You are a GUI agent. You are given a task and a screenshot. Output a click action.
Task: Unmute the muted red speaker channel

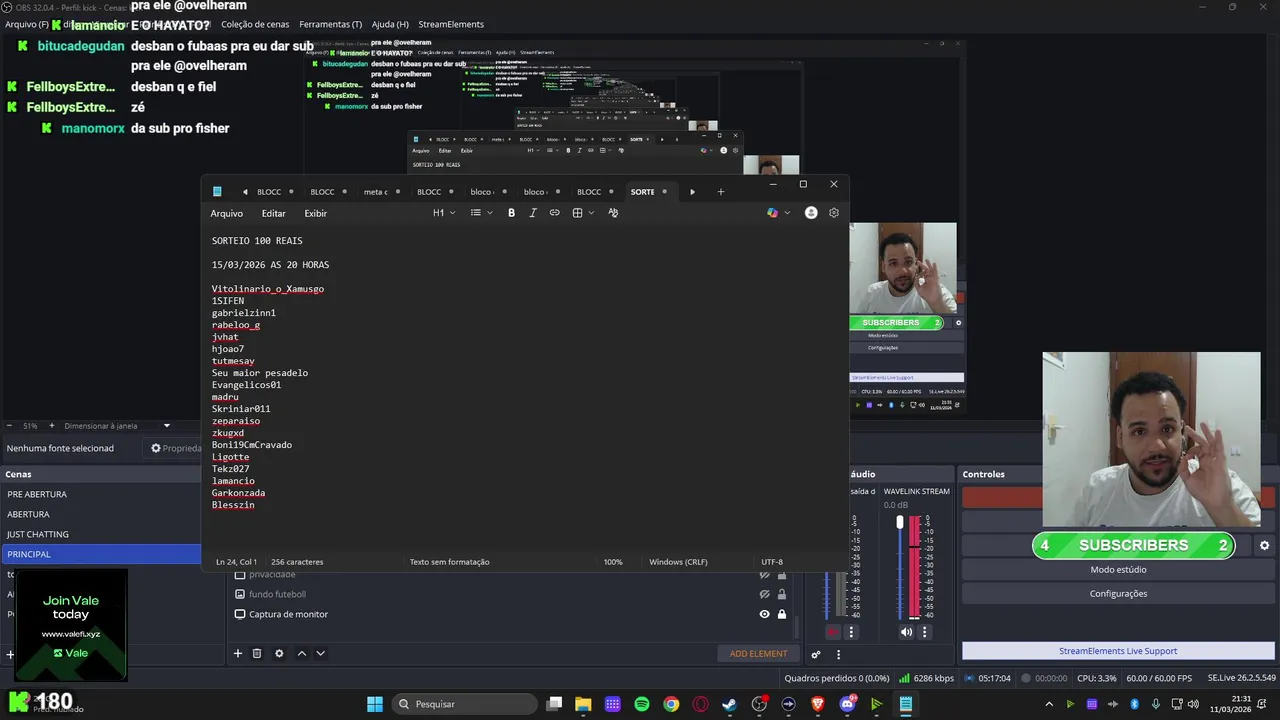pos(832,632)
